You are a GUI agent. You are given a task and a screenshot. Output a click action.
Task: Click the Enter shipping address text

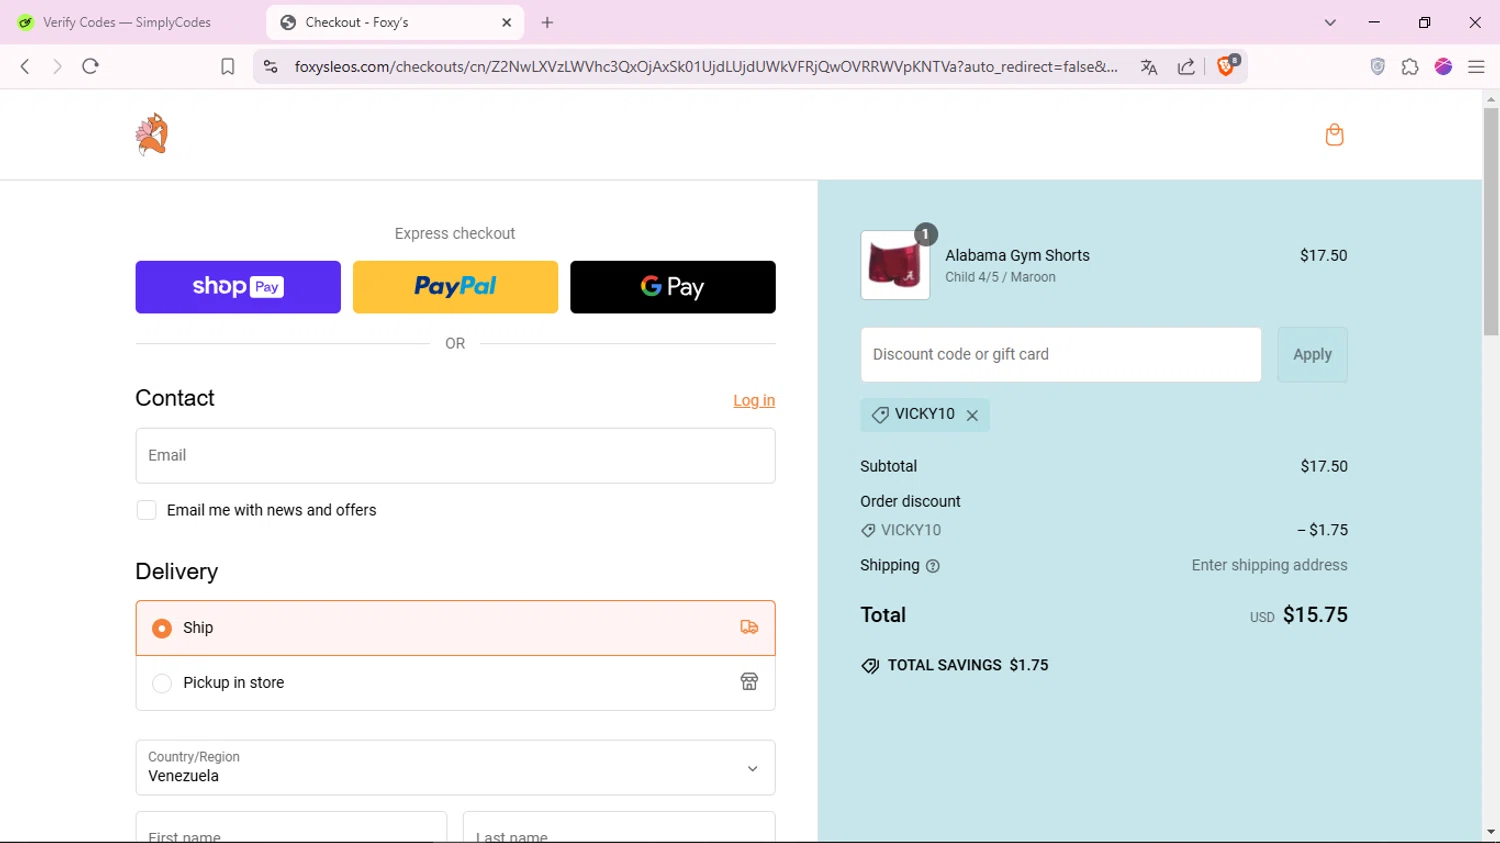tap(1269, 565)
